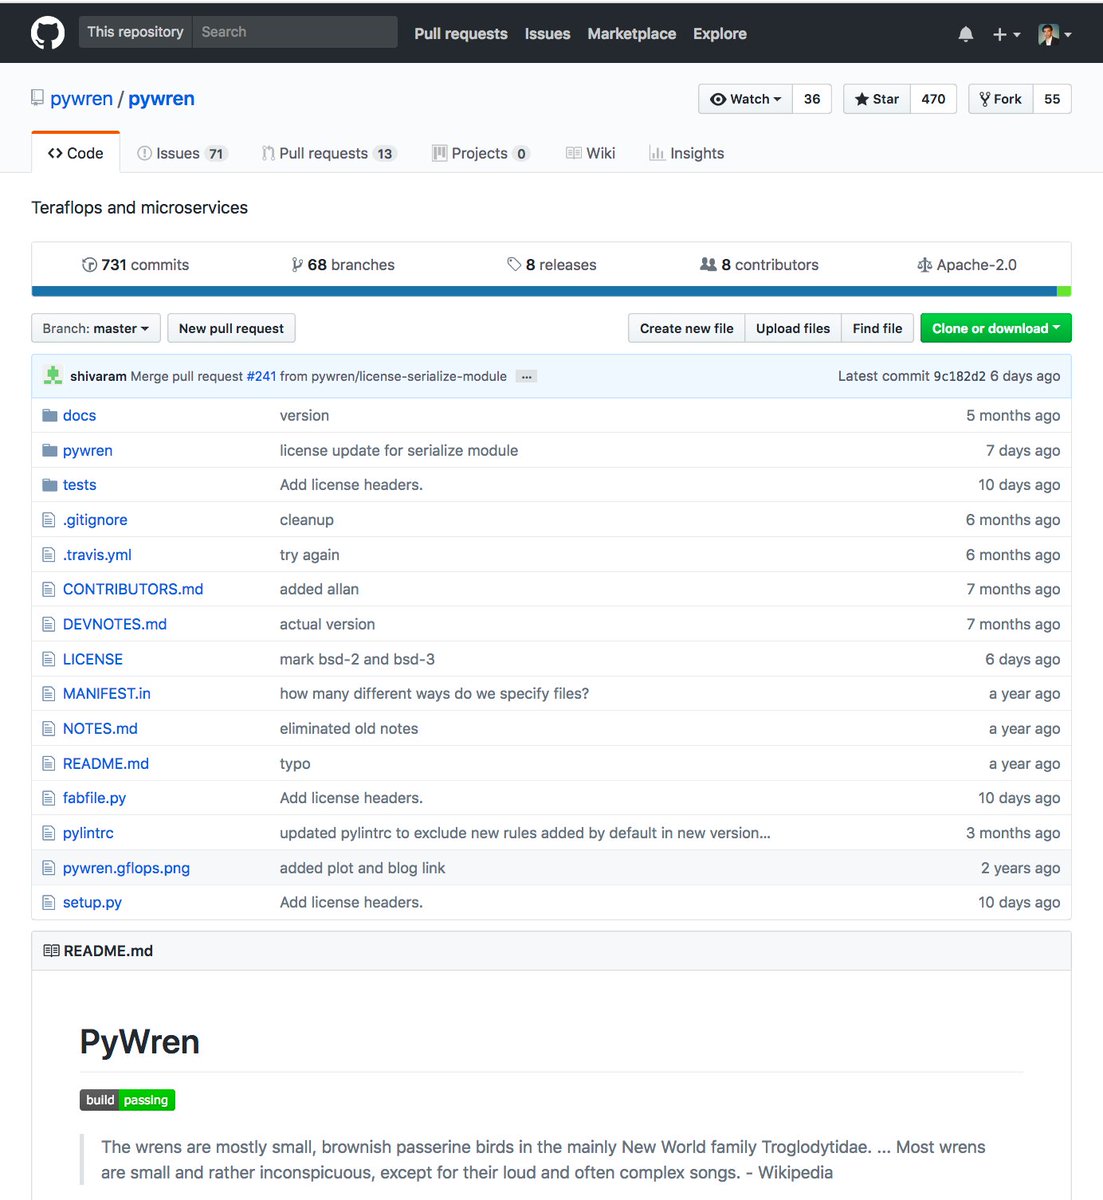Click the fork count 55
Viewport: 1103px width, 1200px height.
1052,99
